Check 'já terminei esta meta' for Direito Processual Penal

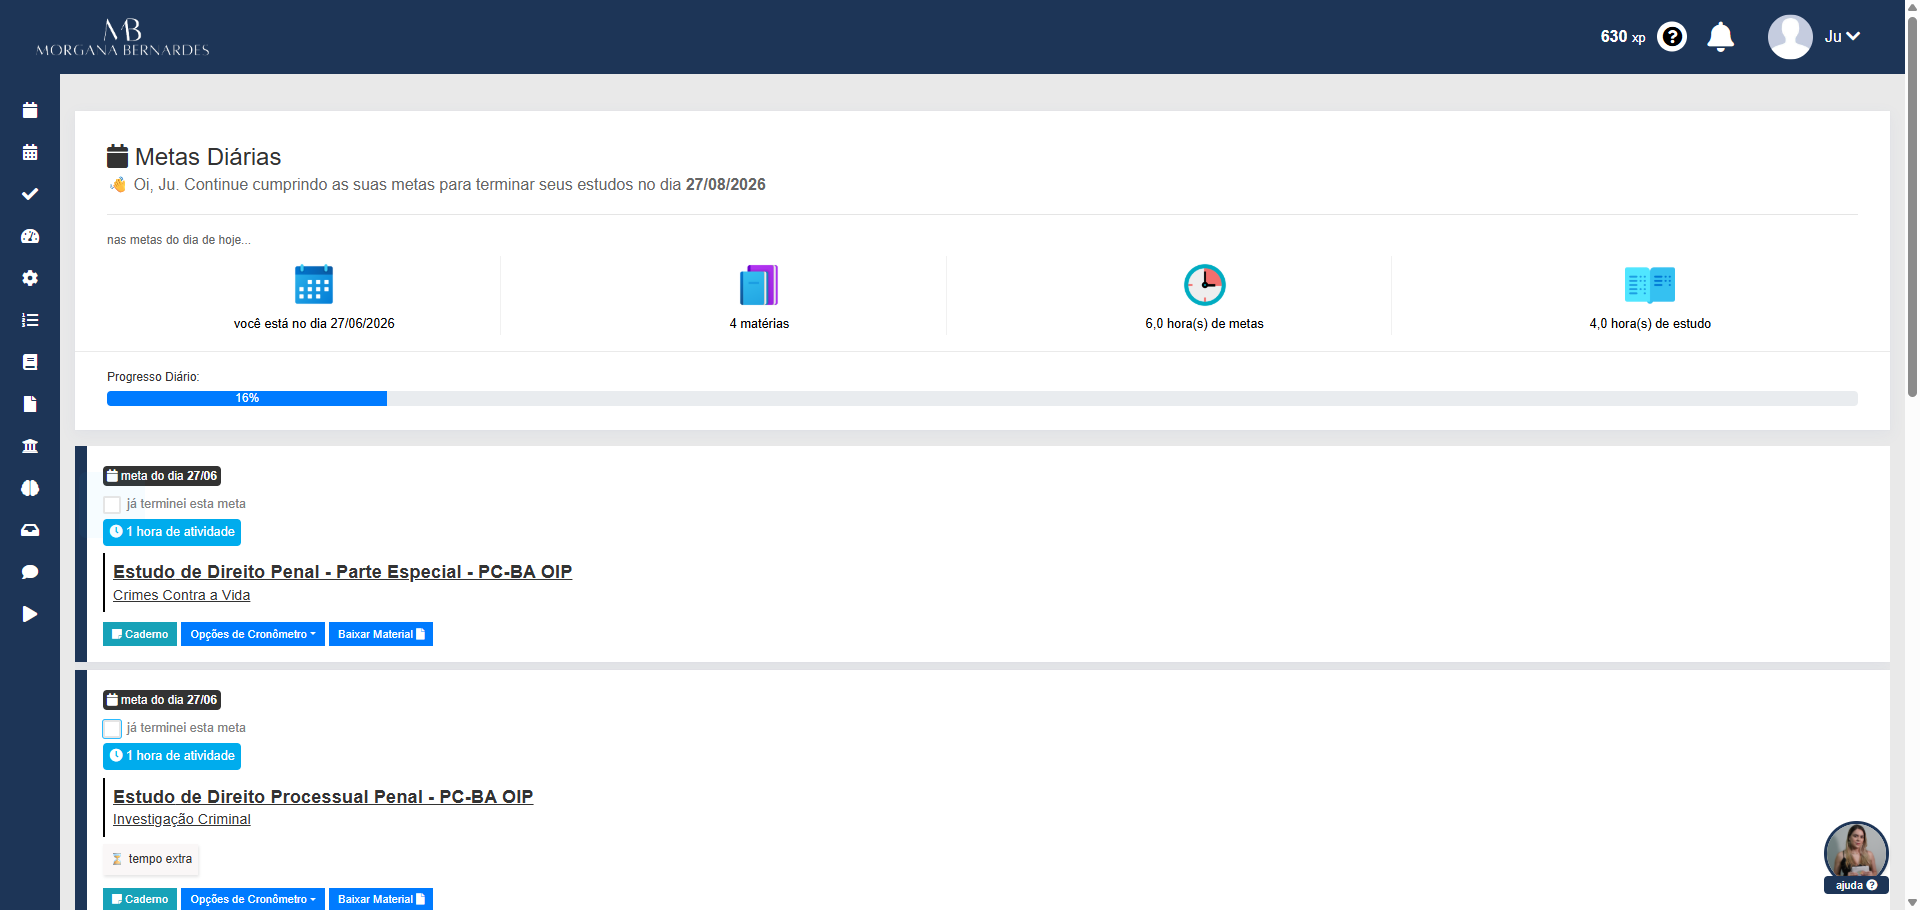tap(112, 729)
